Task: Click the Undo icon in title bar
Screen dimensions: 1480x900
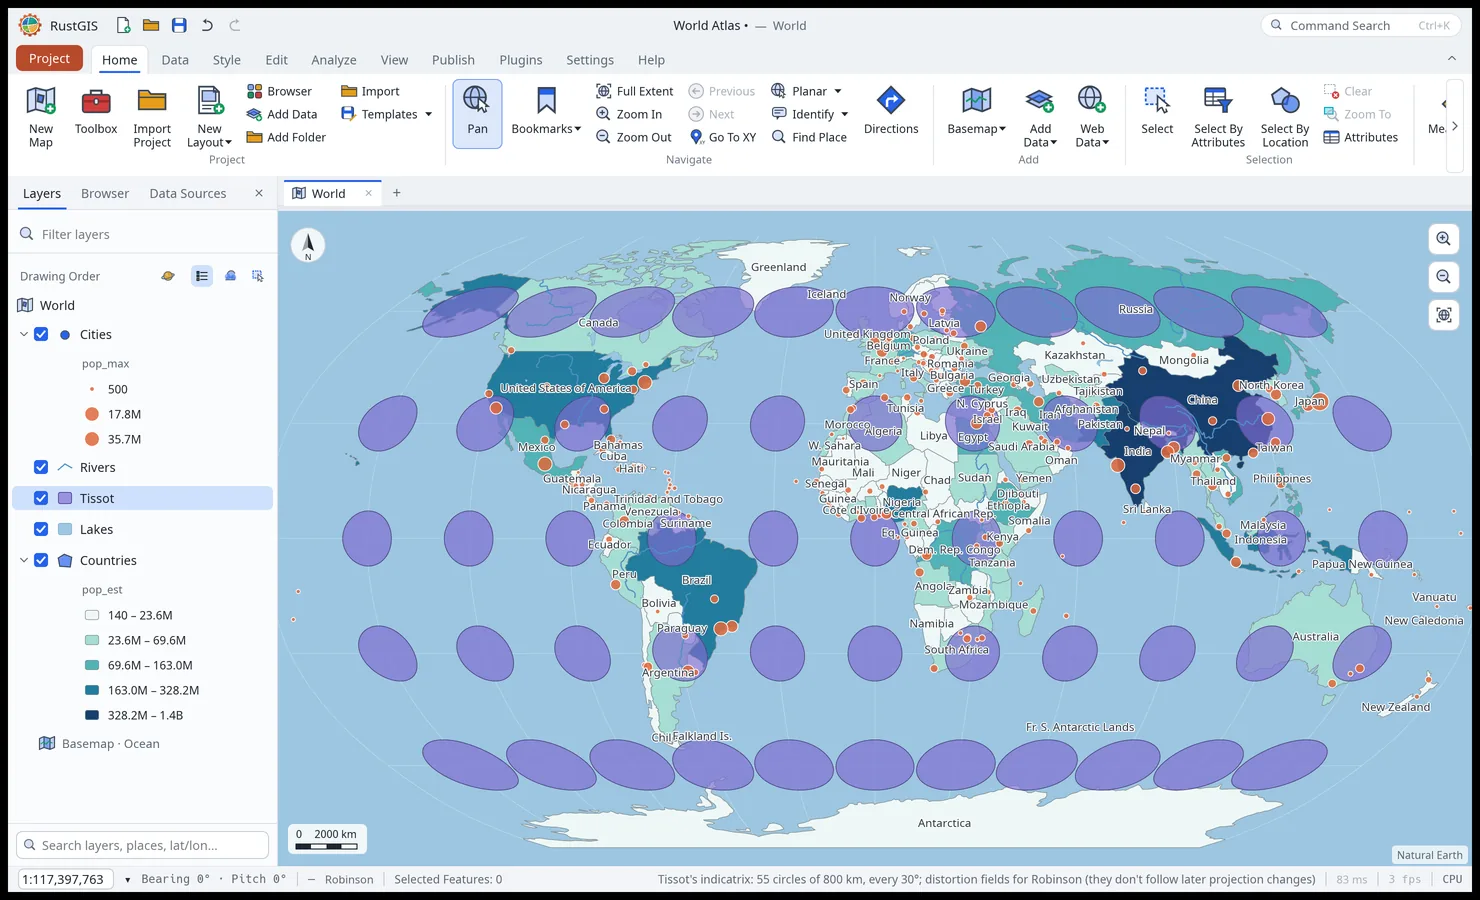Action: click(x=207, y=25)
